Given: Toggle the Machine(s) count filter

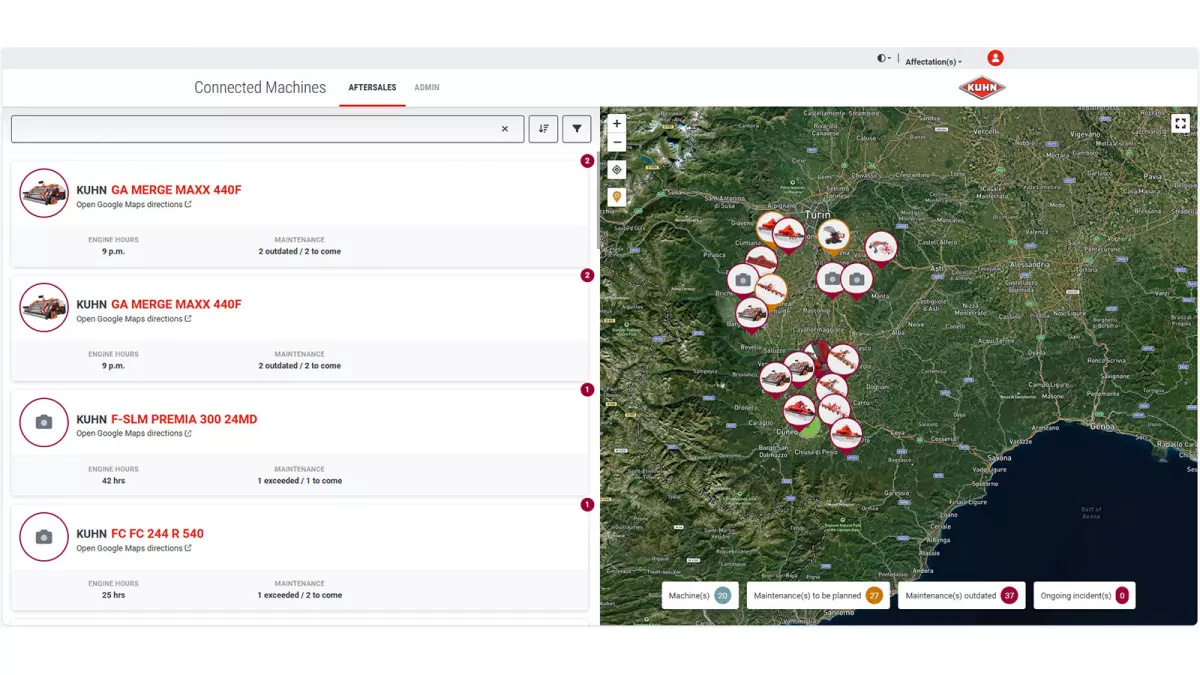Looking at the screenshot, I should 700,596.
